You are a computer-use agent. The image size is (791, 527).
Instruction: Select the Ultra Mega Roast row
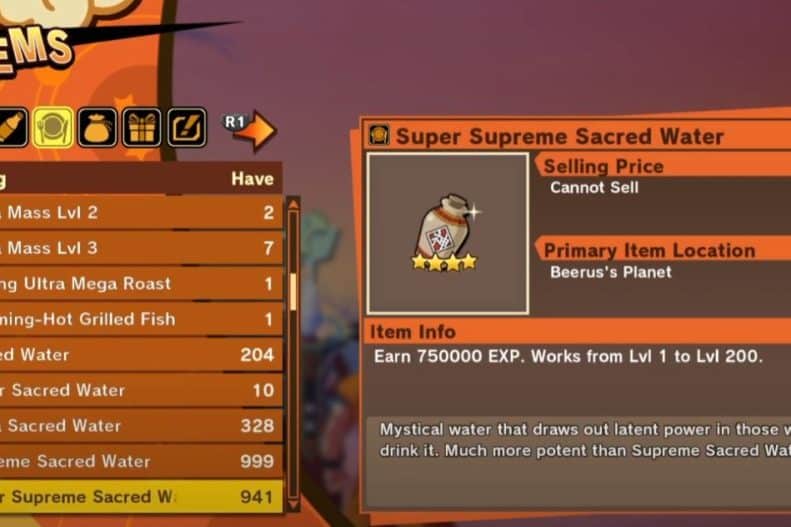pos(141,283)
